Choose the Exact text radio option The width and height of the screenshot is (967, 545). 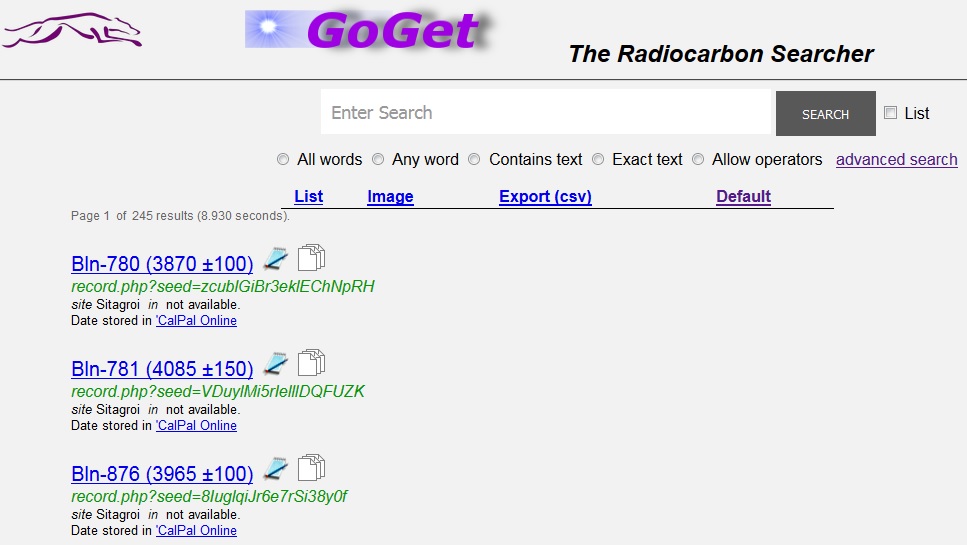(x=598, y=160)
